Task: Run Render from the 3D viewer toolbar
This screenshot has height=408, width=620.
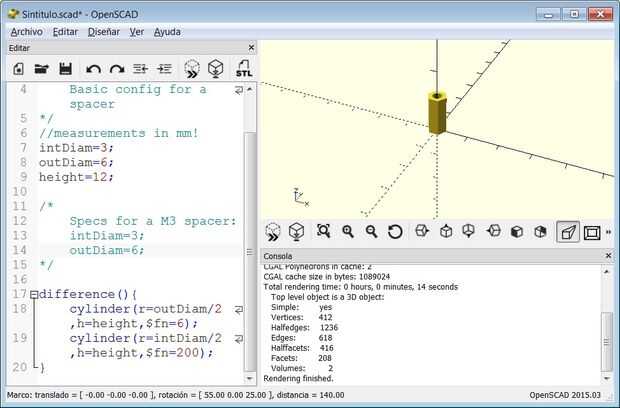Action: click(296, 232)
